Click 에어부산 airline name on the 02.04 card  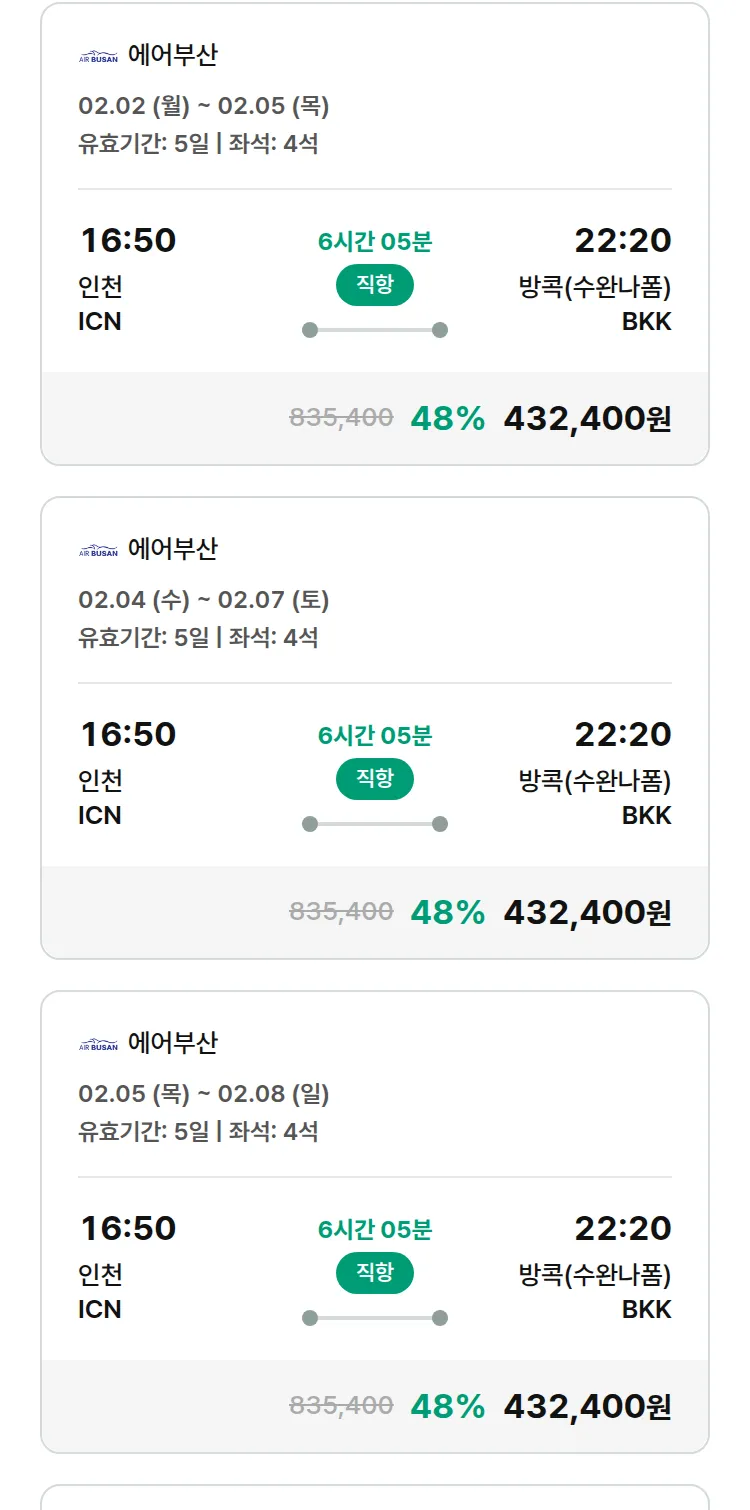tap(173, 549)
